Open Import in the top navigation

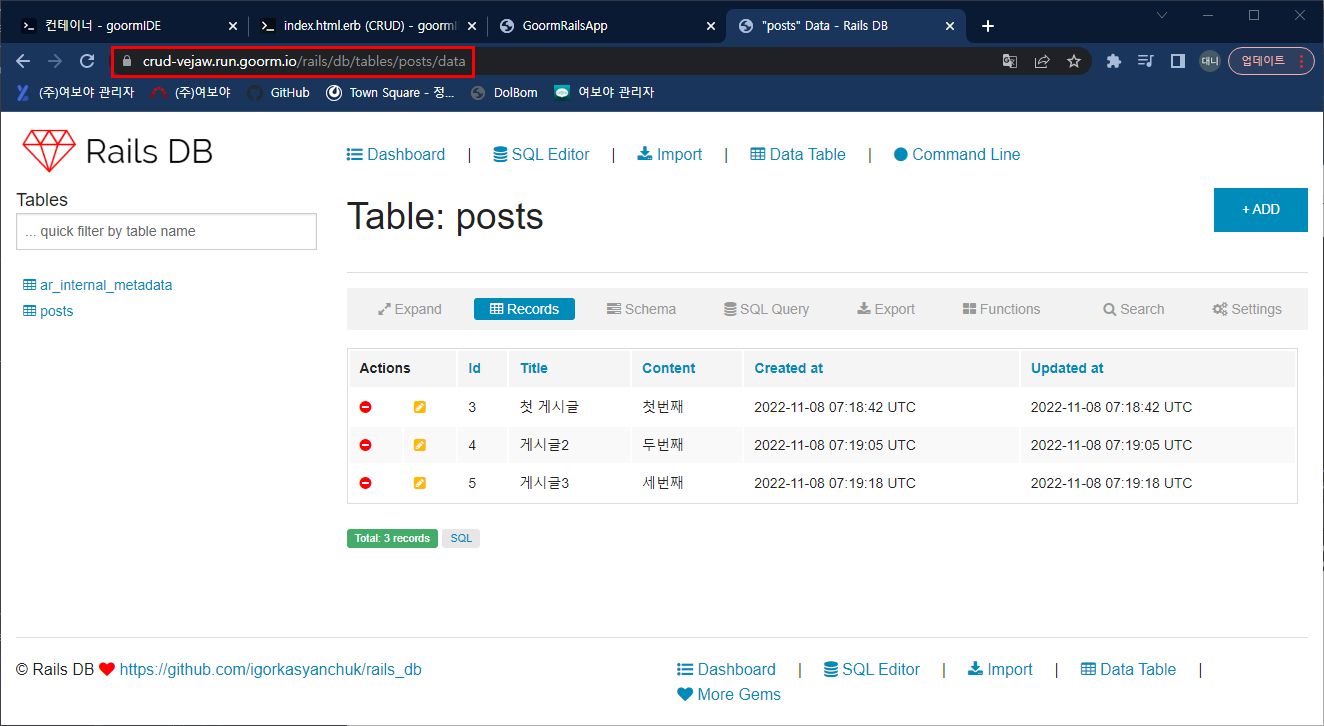(x=670, y=154)
